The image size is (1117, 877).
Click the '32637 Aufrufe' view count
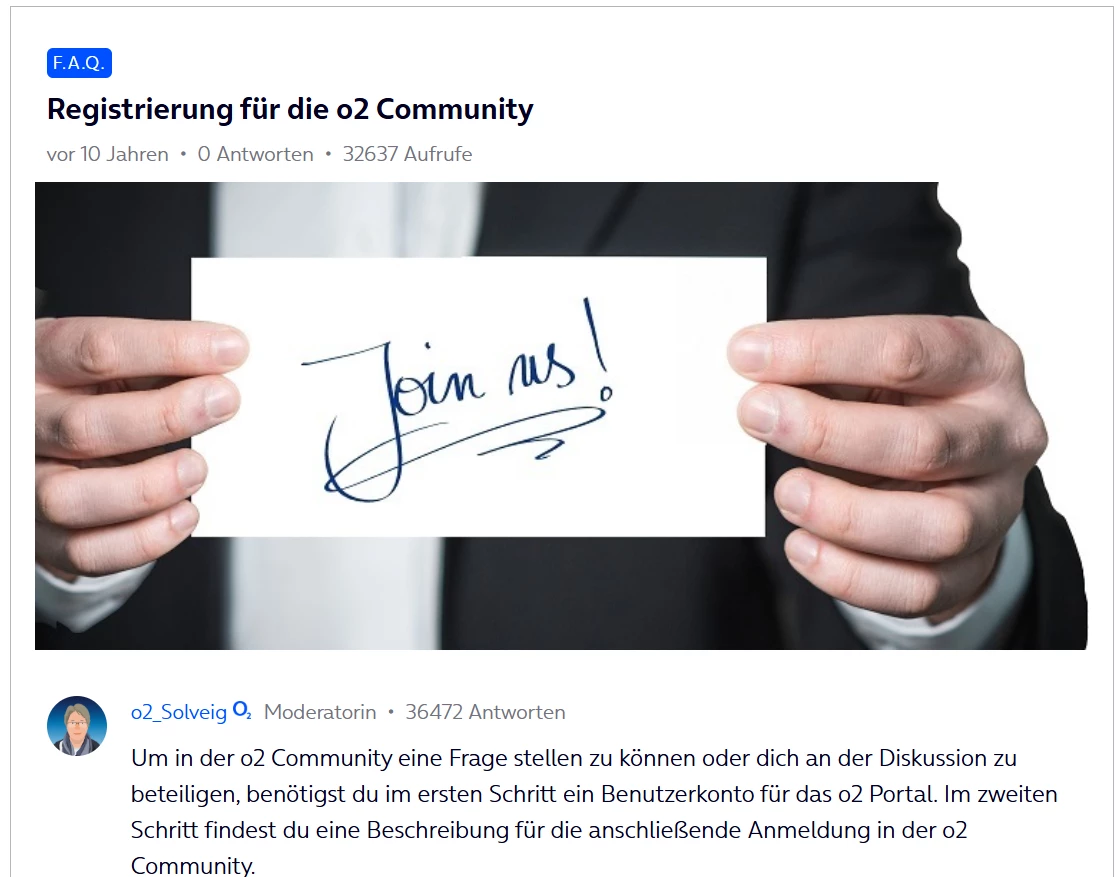(x=407, y=154)
